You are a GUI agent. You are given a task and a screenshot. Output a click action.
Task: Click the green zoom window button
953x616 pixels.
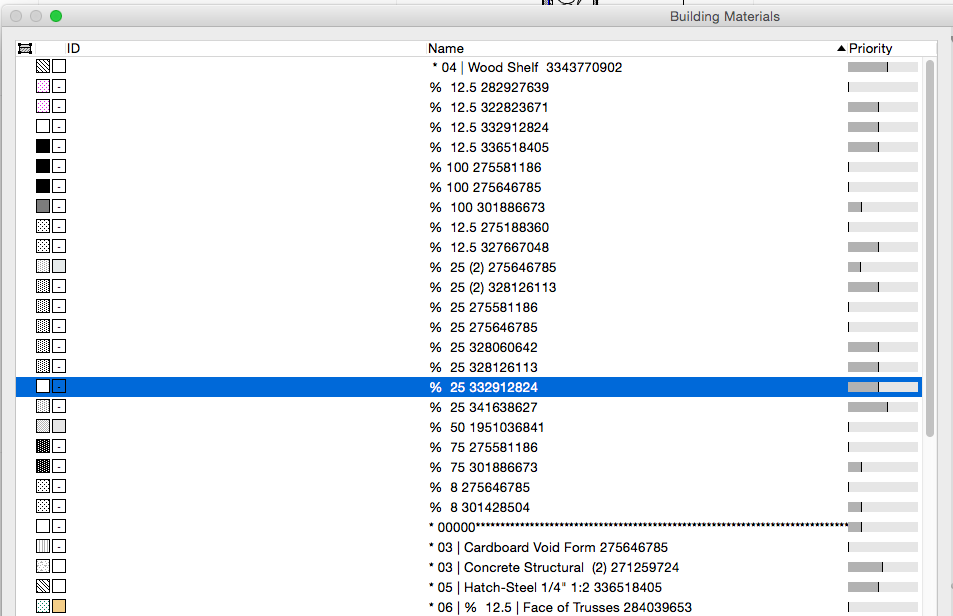point(56,16)
